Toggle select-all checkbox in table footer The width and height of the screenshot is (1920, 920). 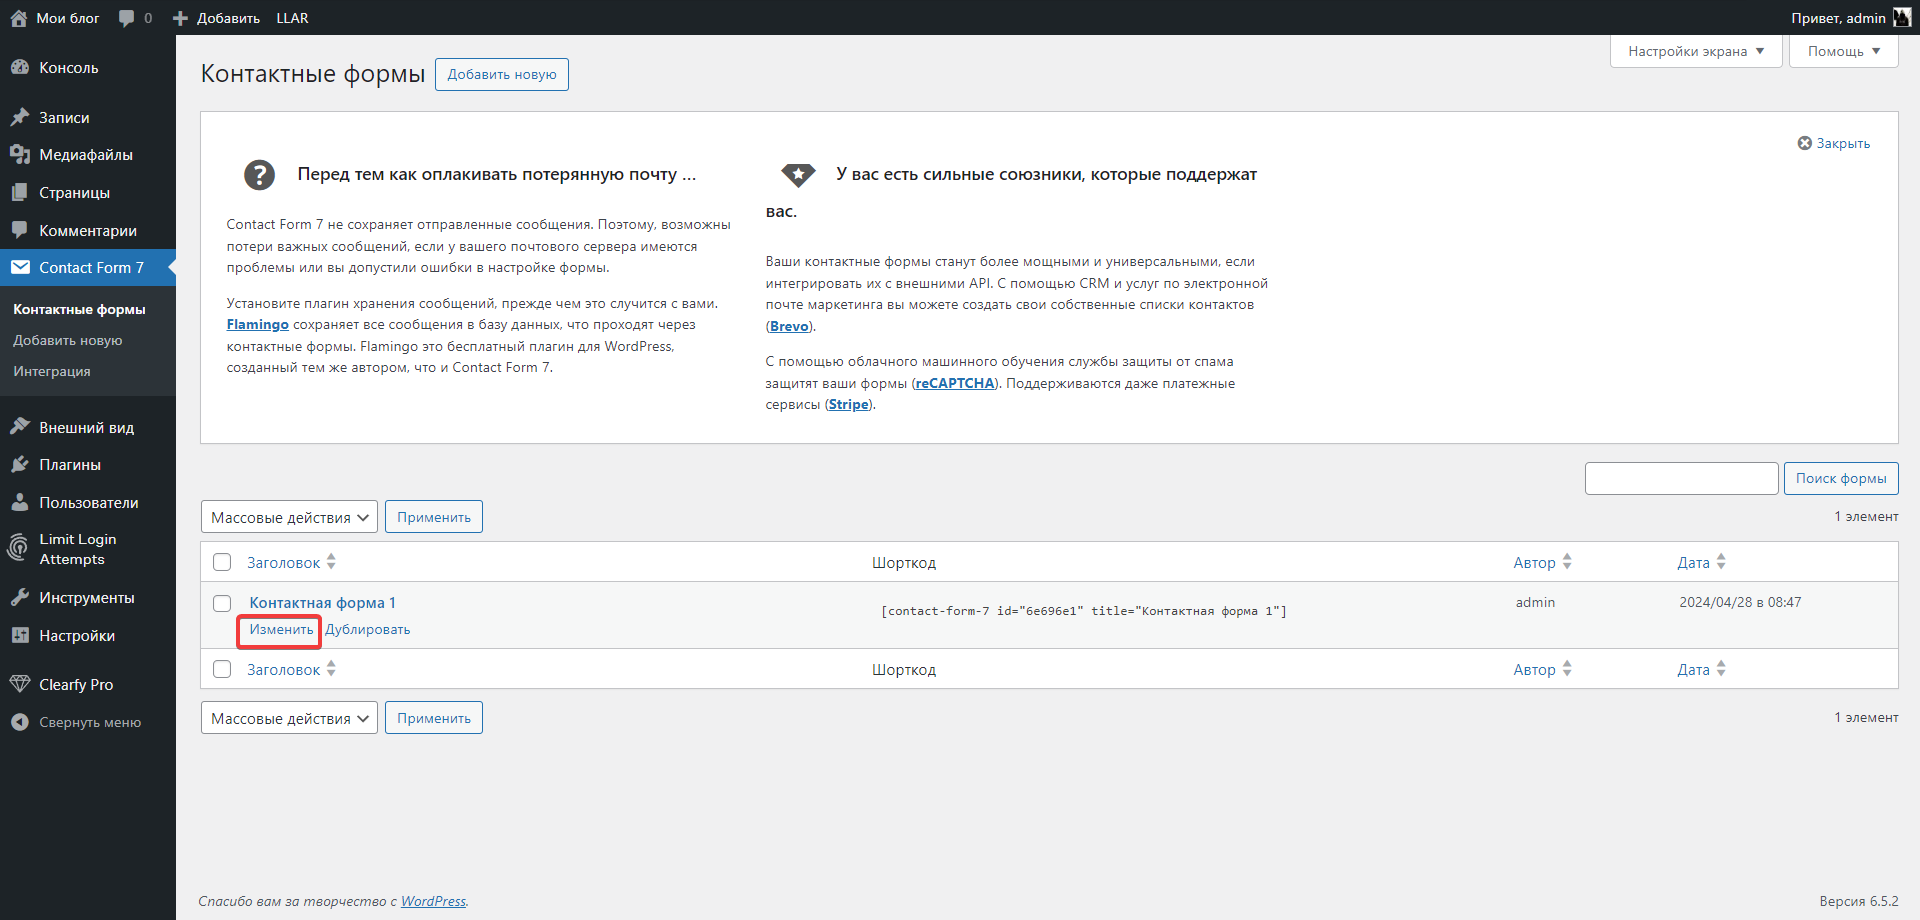point(222,669)
